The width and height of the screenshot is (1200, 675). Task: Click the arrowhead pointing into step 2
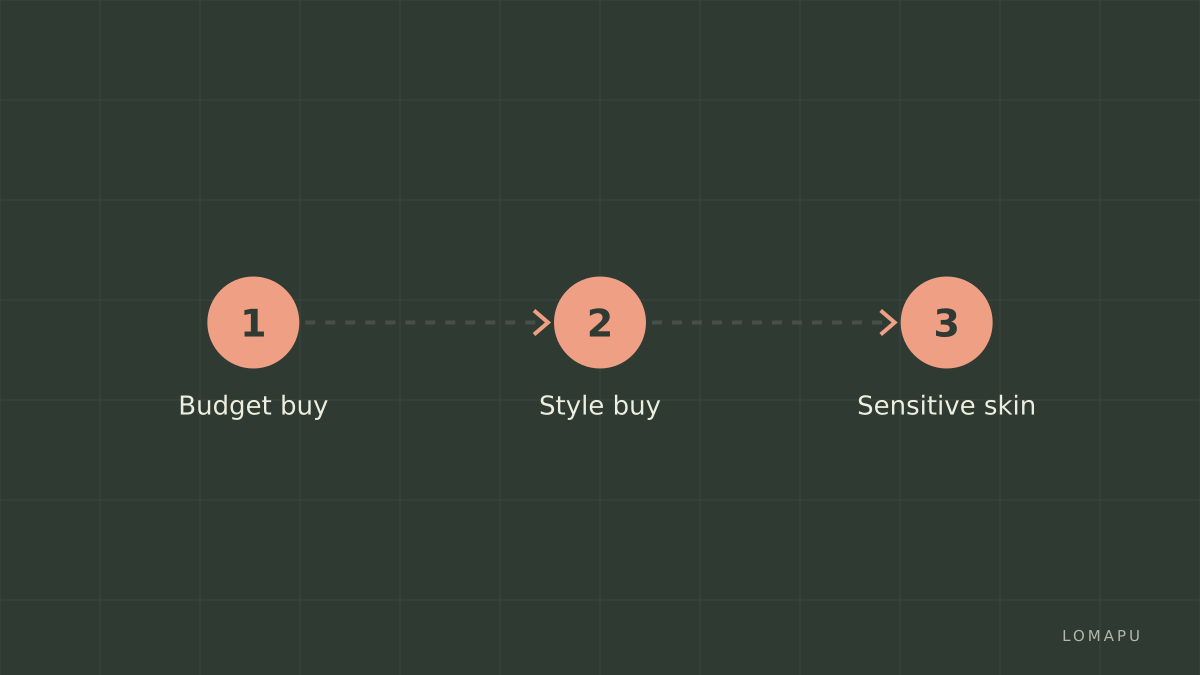click(x=542, y=322)
